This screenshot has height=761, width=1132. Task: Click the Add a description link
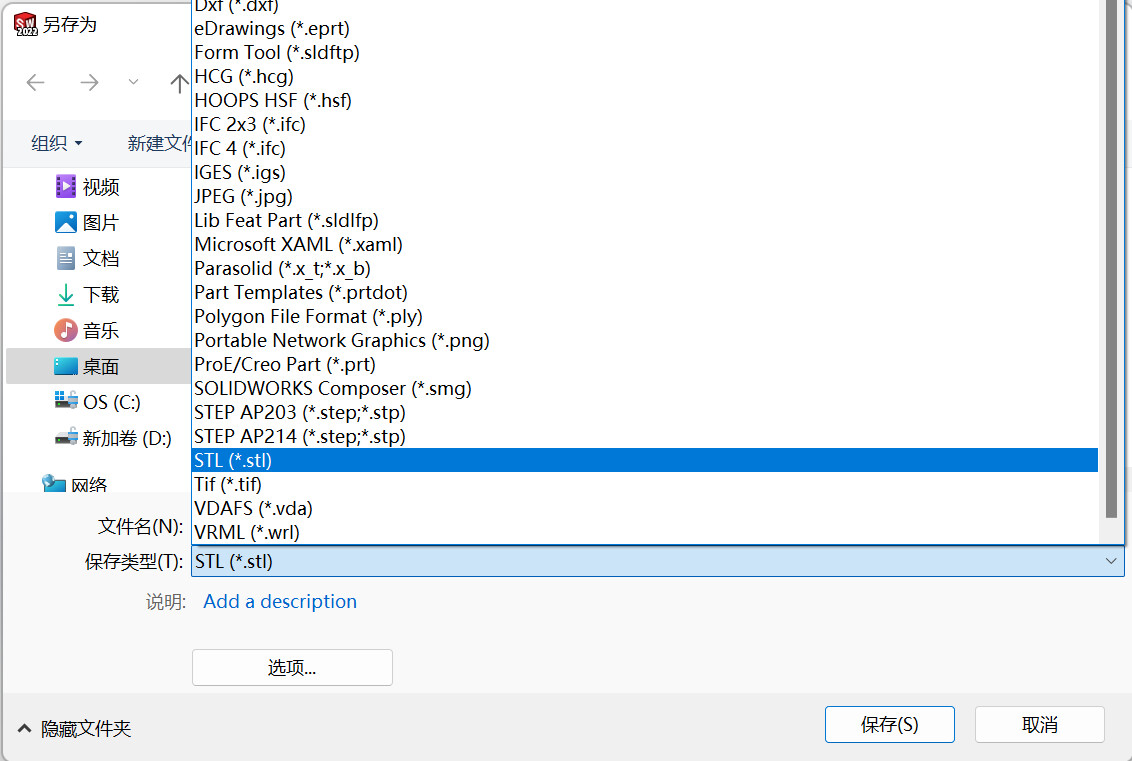point(280,601)
